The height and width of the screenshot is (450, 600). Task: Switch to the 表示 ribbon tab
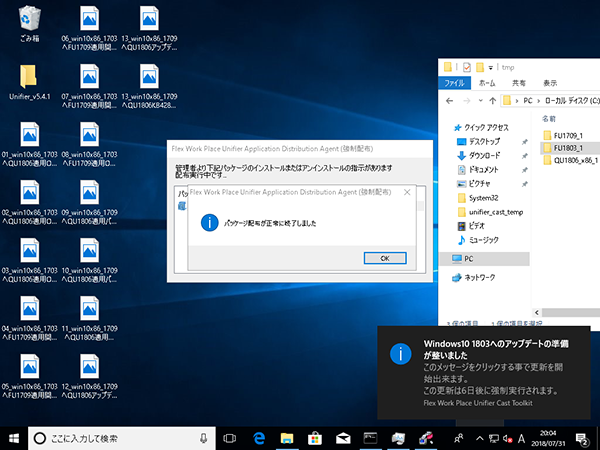pyautogui.click(x=550, y=83)
